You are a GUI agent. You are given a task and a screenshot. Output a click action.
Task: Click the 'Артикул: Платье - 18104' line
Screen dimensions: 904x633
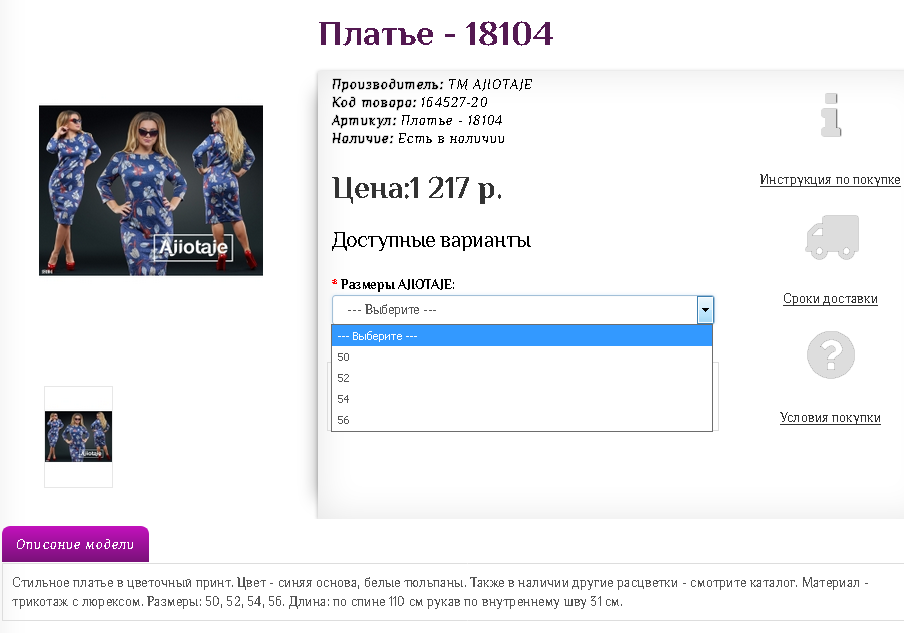point(417,120)
